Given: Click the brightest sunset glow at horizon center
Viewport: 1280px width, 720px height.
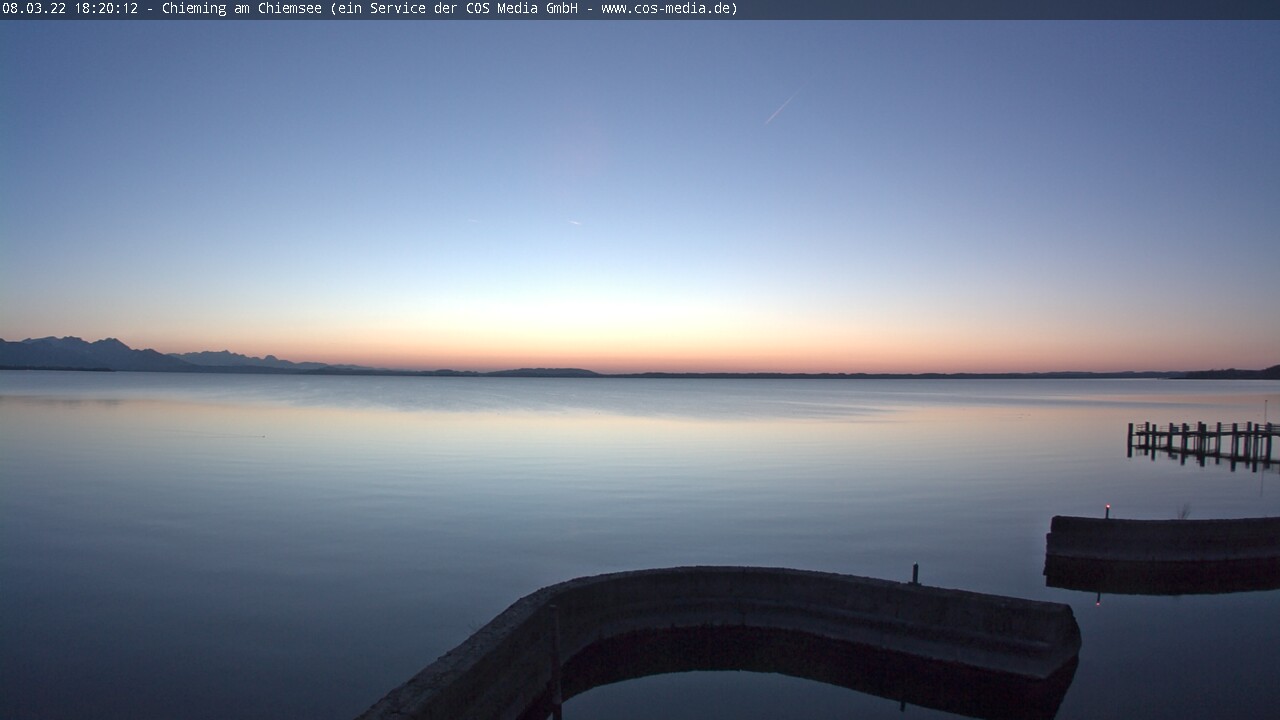Looking at the screenshot, I should click(x=640, y=340).
